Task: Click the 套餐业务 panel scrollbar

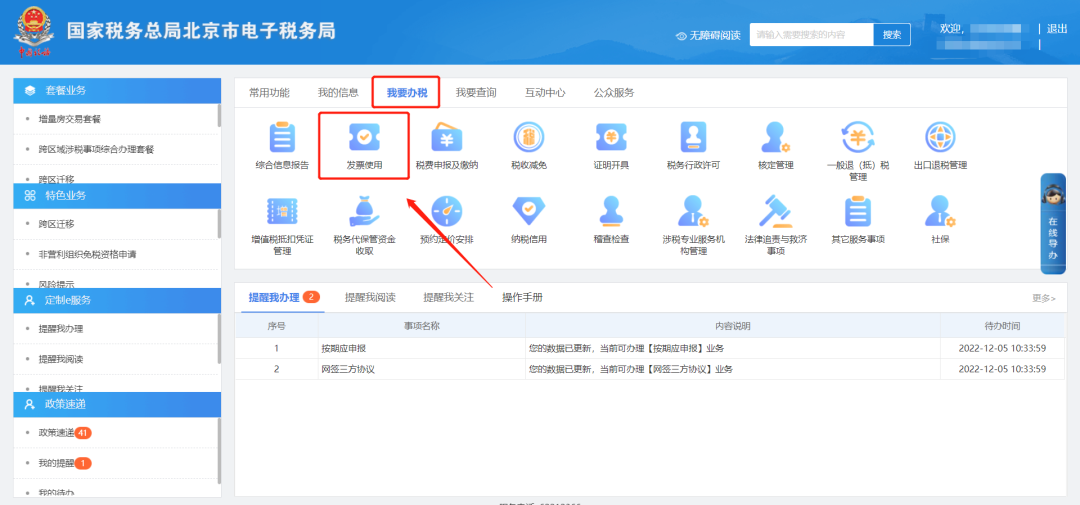Action: [219, 115]
